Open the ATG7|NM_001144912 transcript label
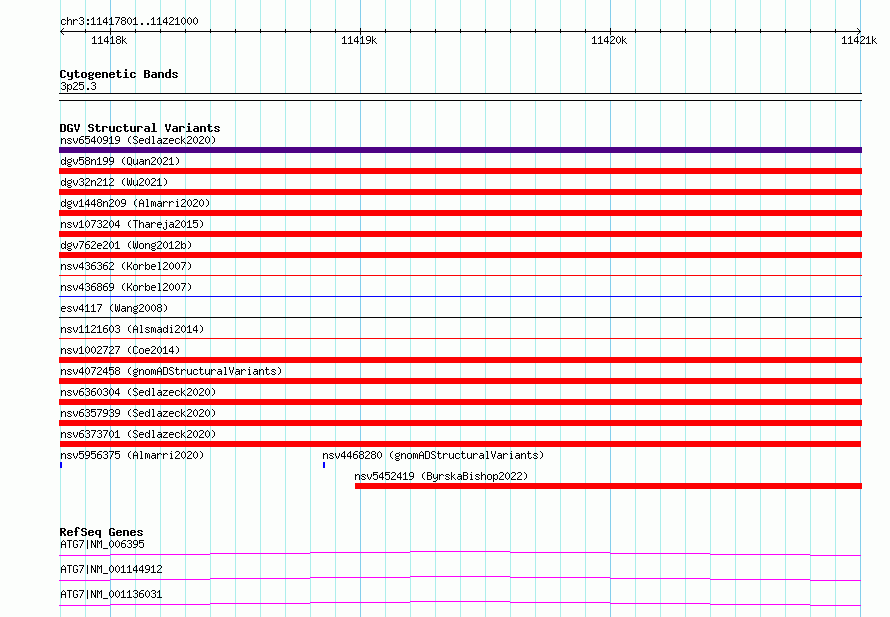Screen dimensions: 890x617 click(x=111, y=569)
